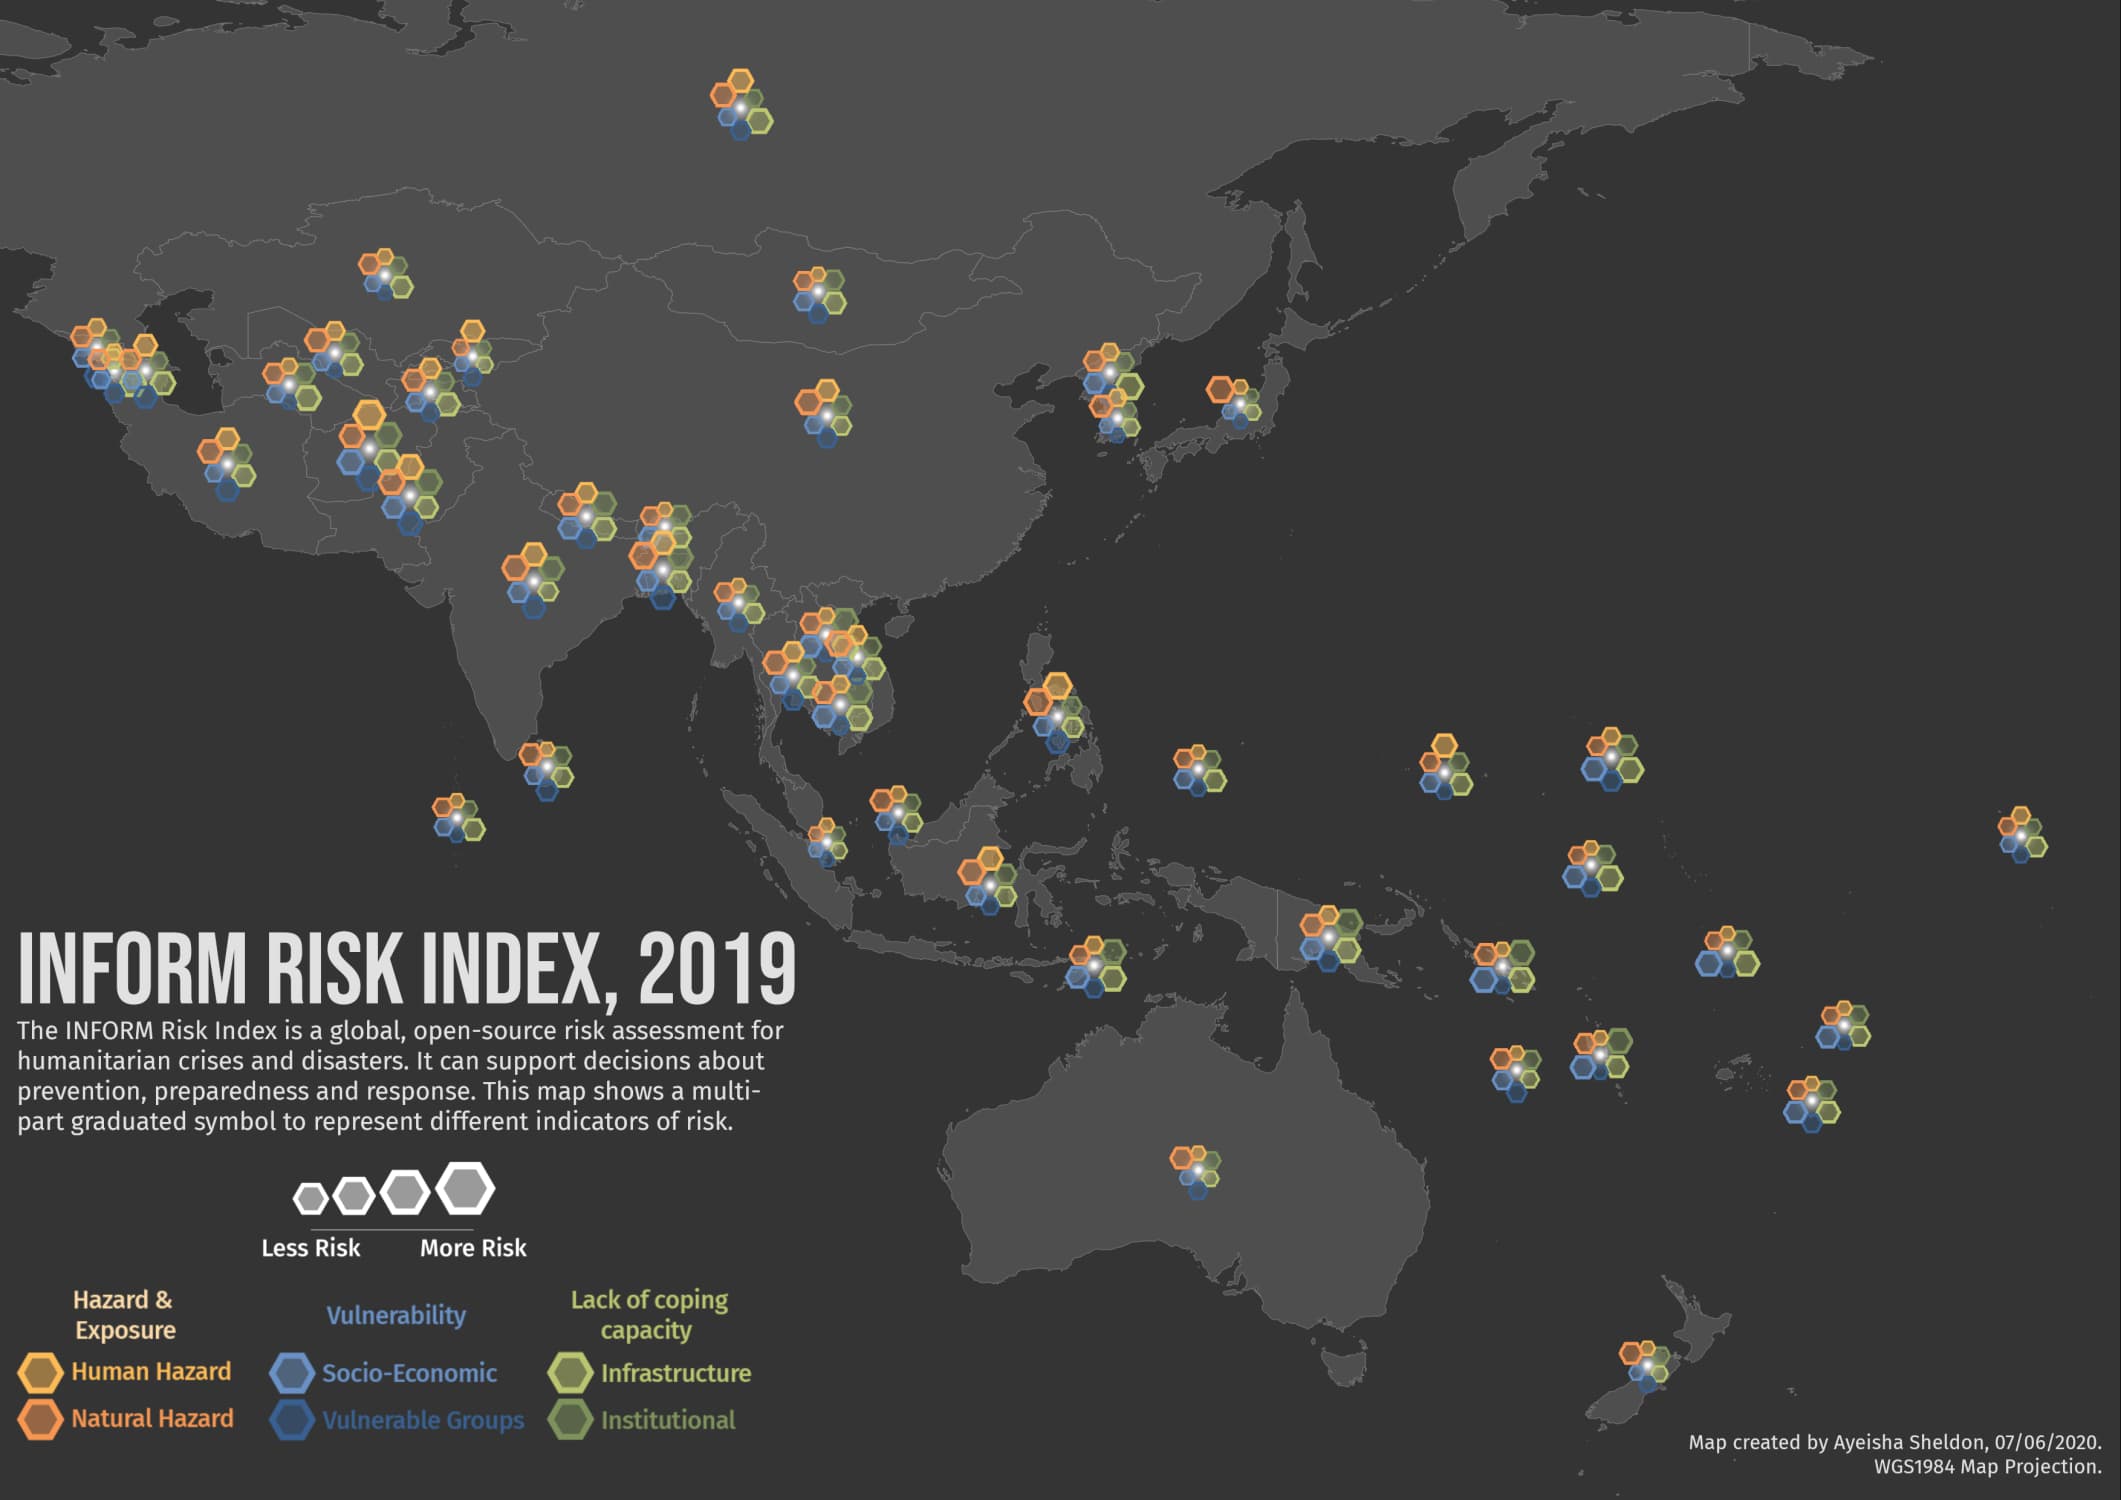The image size is (2121, 1500).
Task: Select the Infrastructure legend hexagon
Action: [x=571, y=1373]
